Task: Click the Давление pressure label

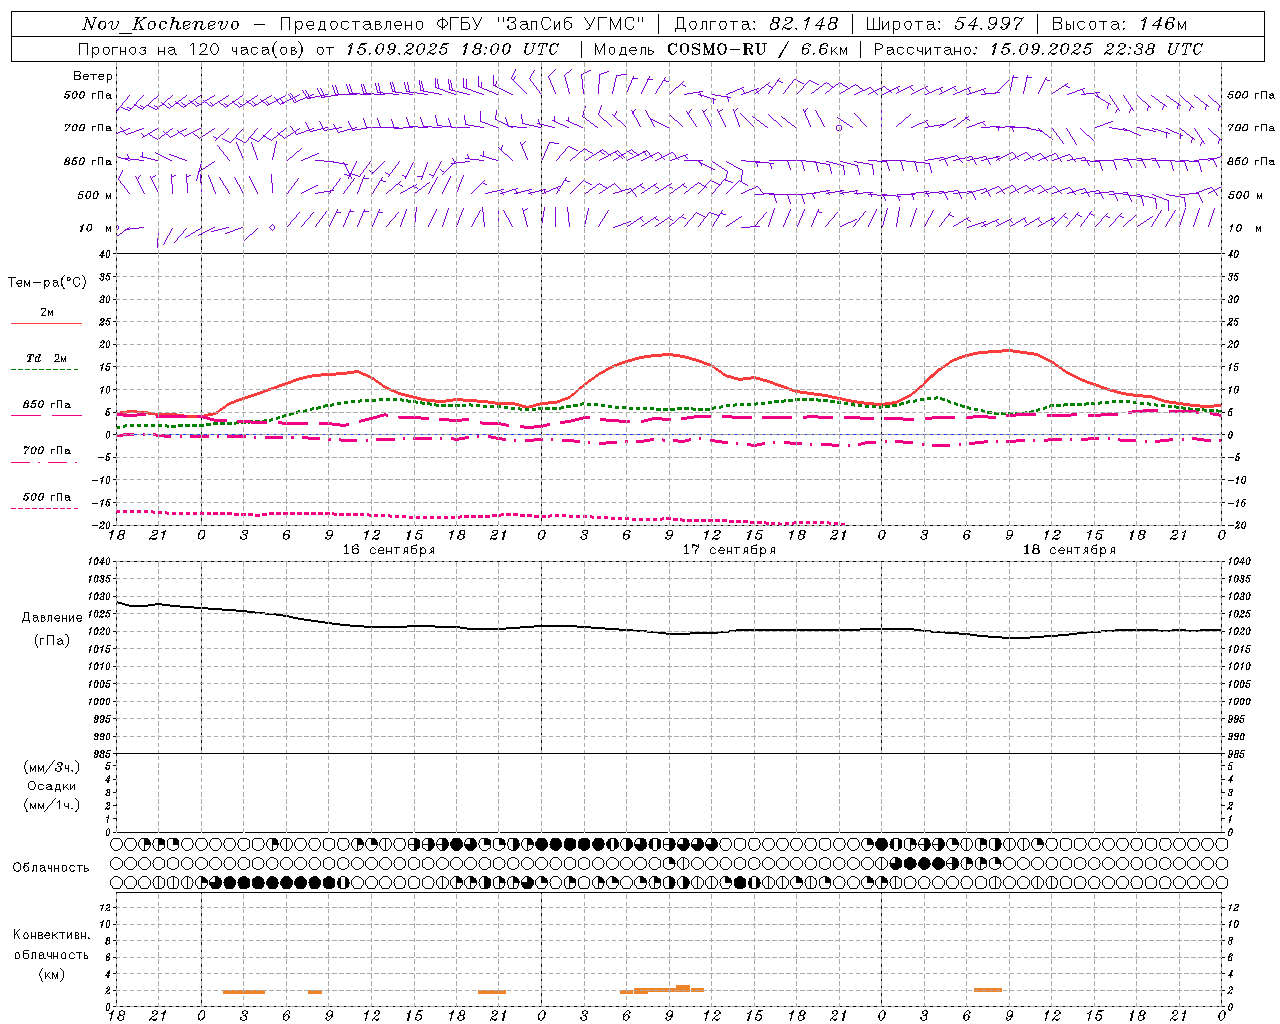Action: point(52,618)
